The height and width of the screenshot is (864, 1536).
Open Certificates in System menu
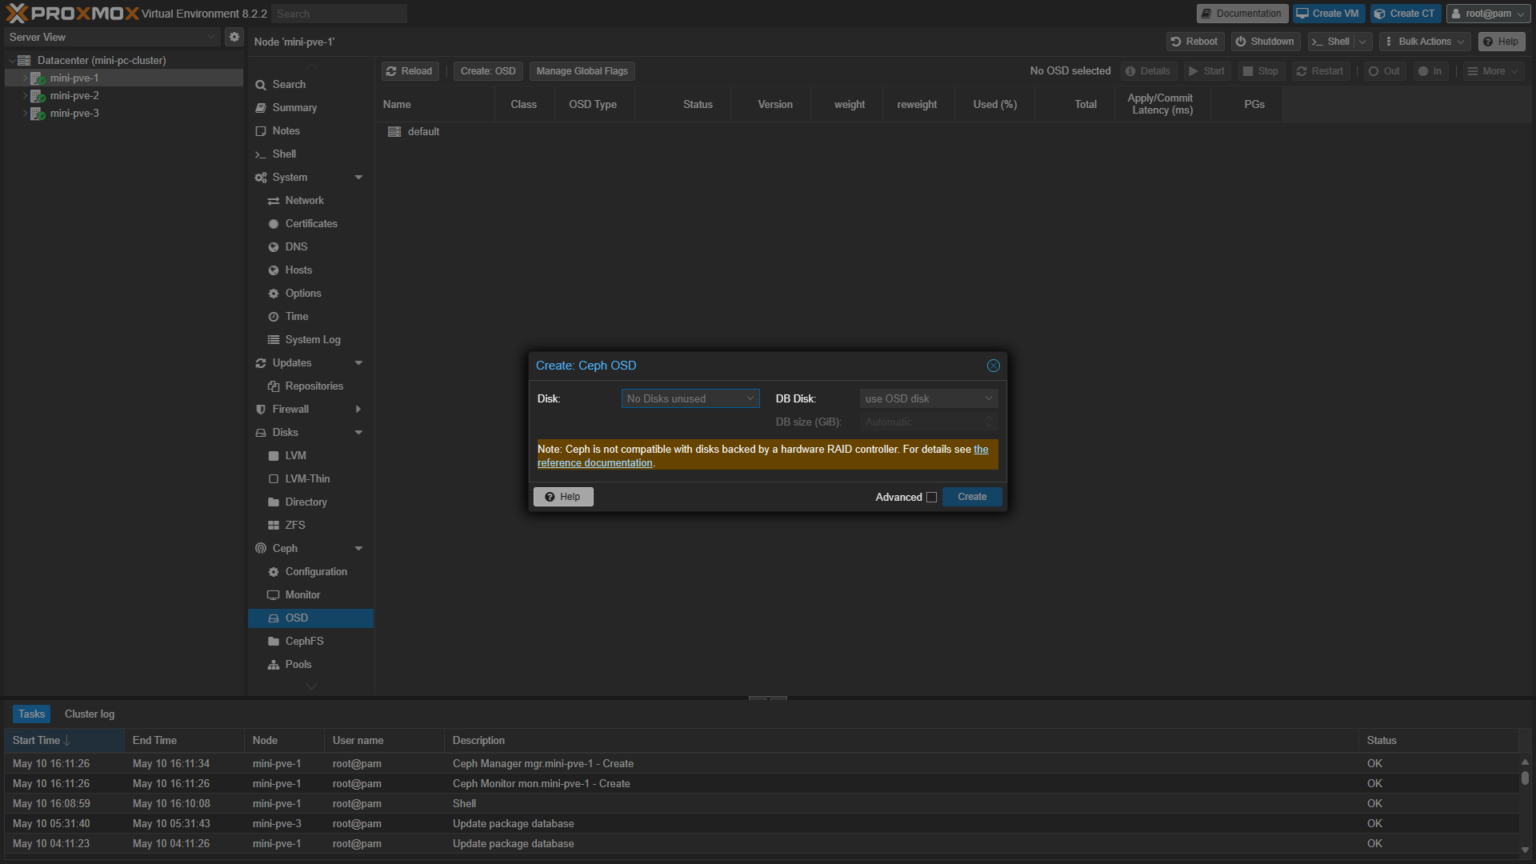coord(311,224)
